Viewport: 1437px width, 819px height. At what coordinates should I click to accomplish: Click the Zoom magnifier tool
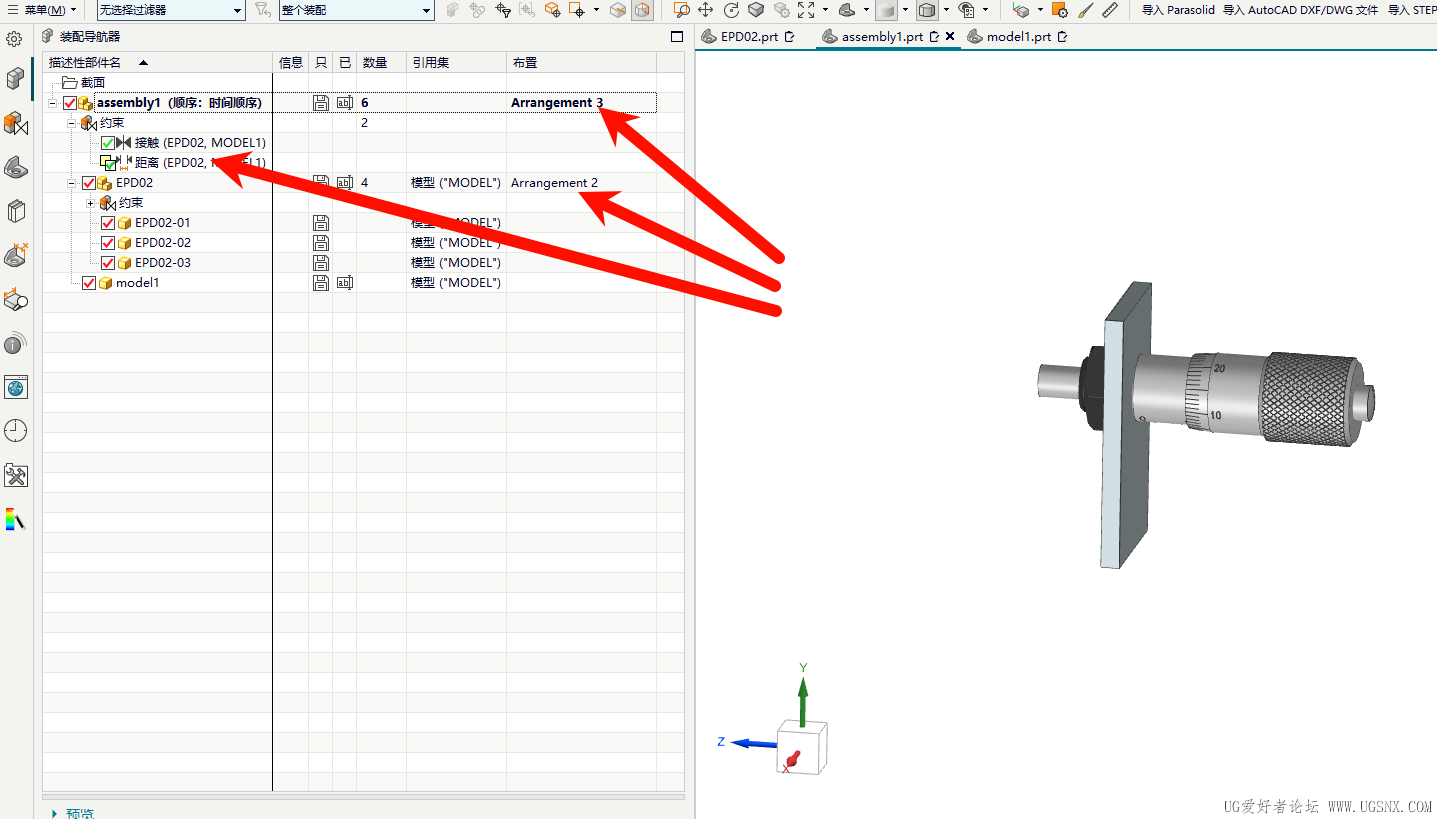681,10
